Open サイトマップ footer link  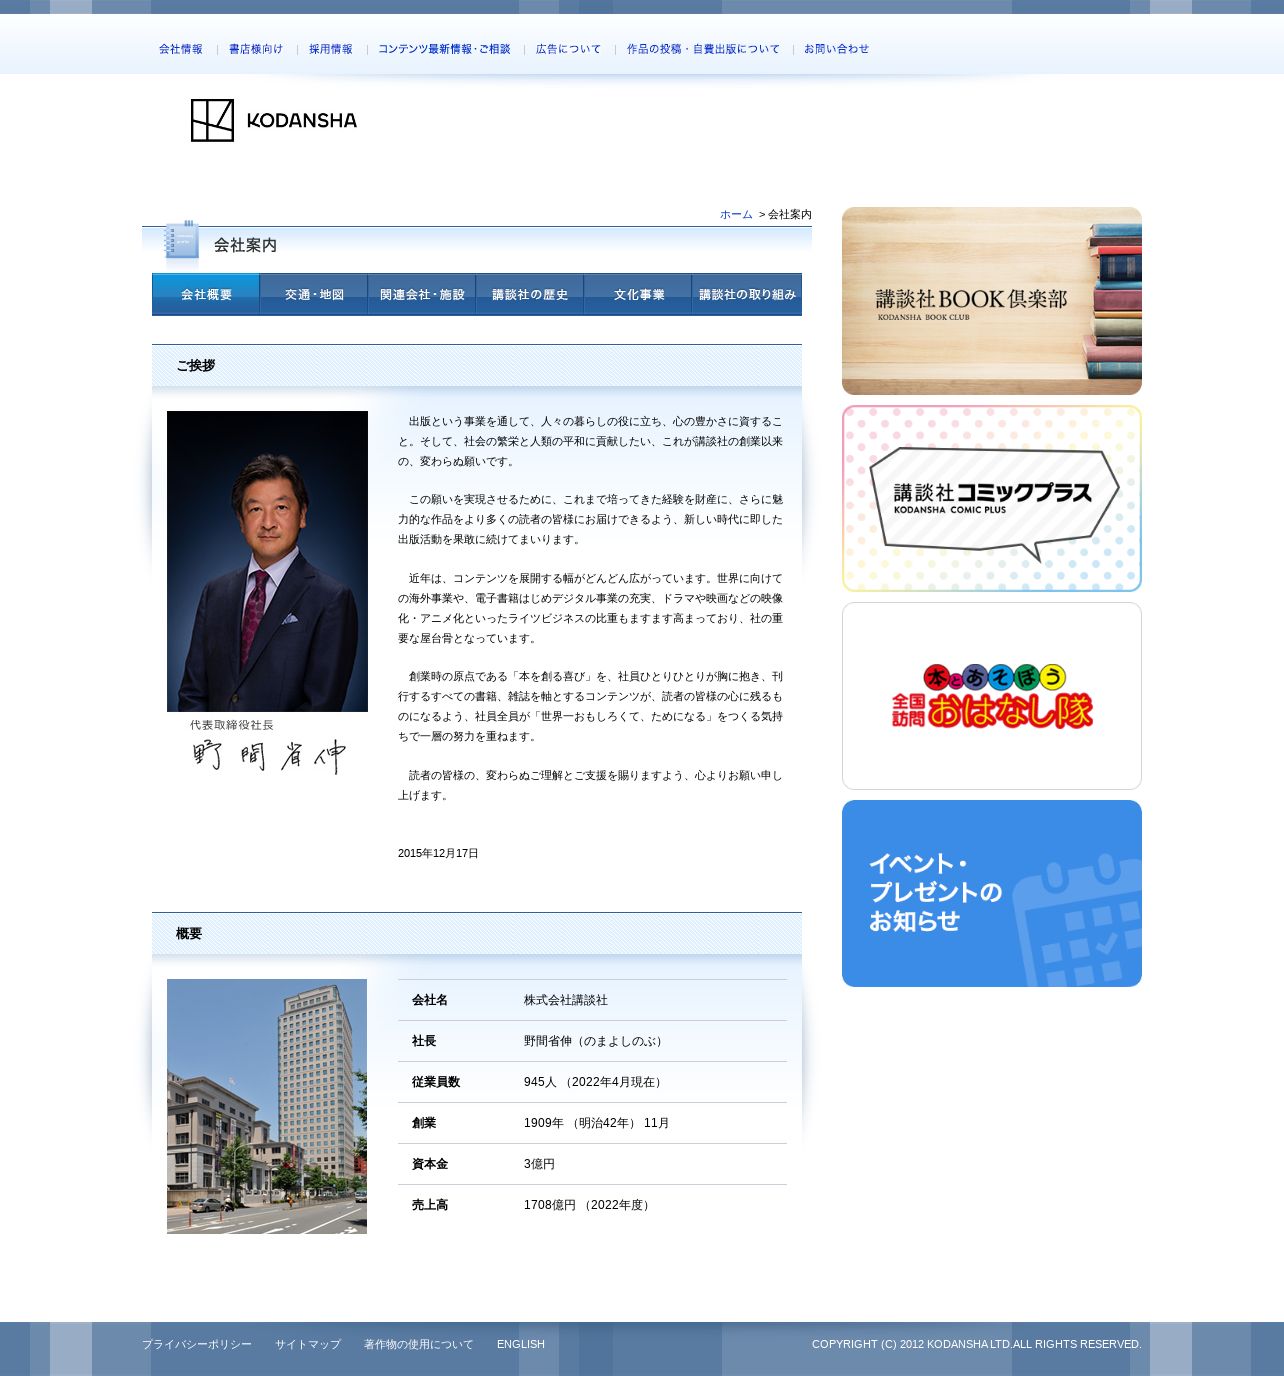click(x=308, y=1345)
